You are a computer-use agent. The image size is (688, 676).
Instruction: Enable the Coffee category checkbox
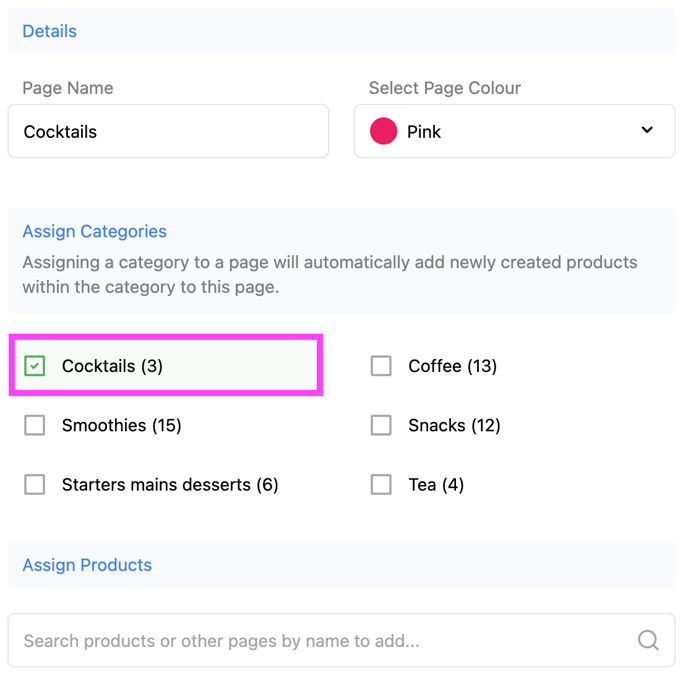(381, 366)
